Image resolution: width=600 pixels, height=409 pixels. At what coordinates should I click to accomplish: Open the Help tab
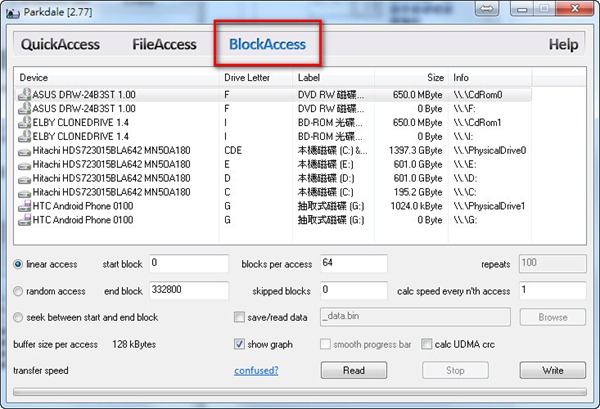pos(563,44)
